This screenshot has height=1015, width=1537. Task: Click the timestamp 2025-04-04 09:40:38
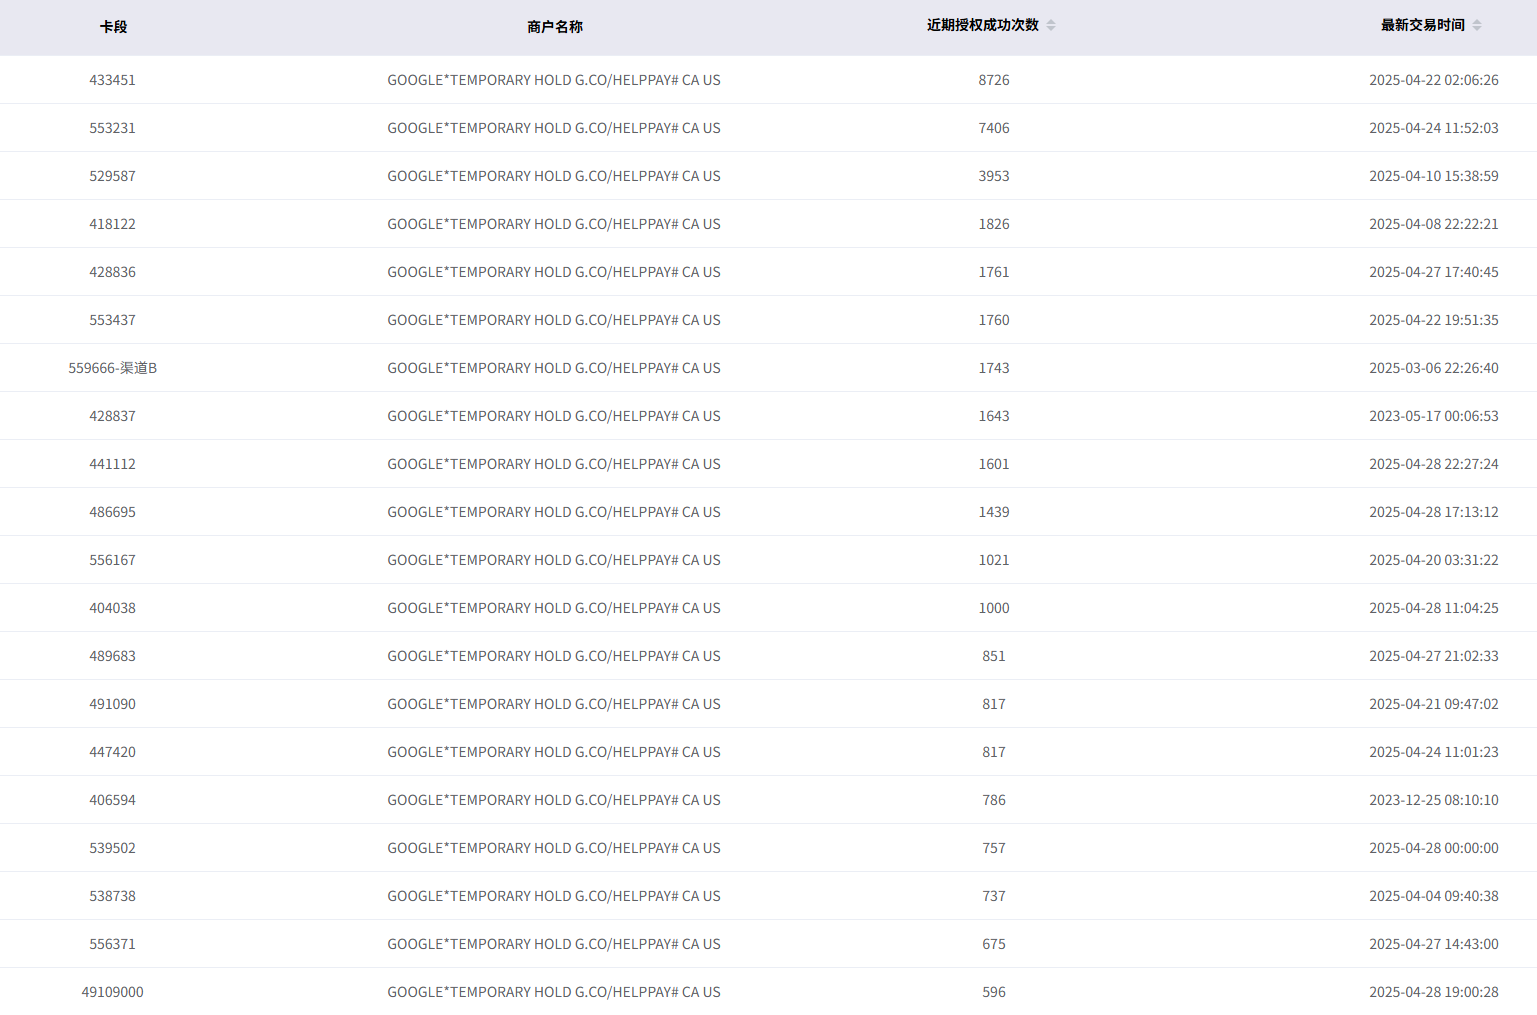(x=1434, y=896)
